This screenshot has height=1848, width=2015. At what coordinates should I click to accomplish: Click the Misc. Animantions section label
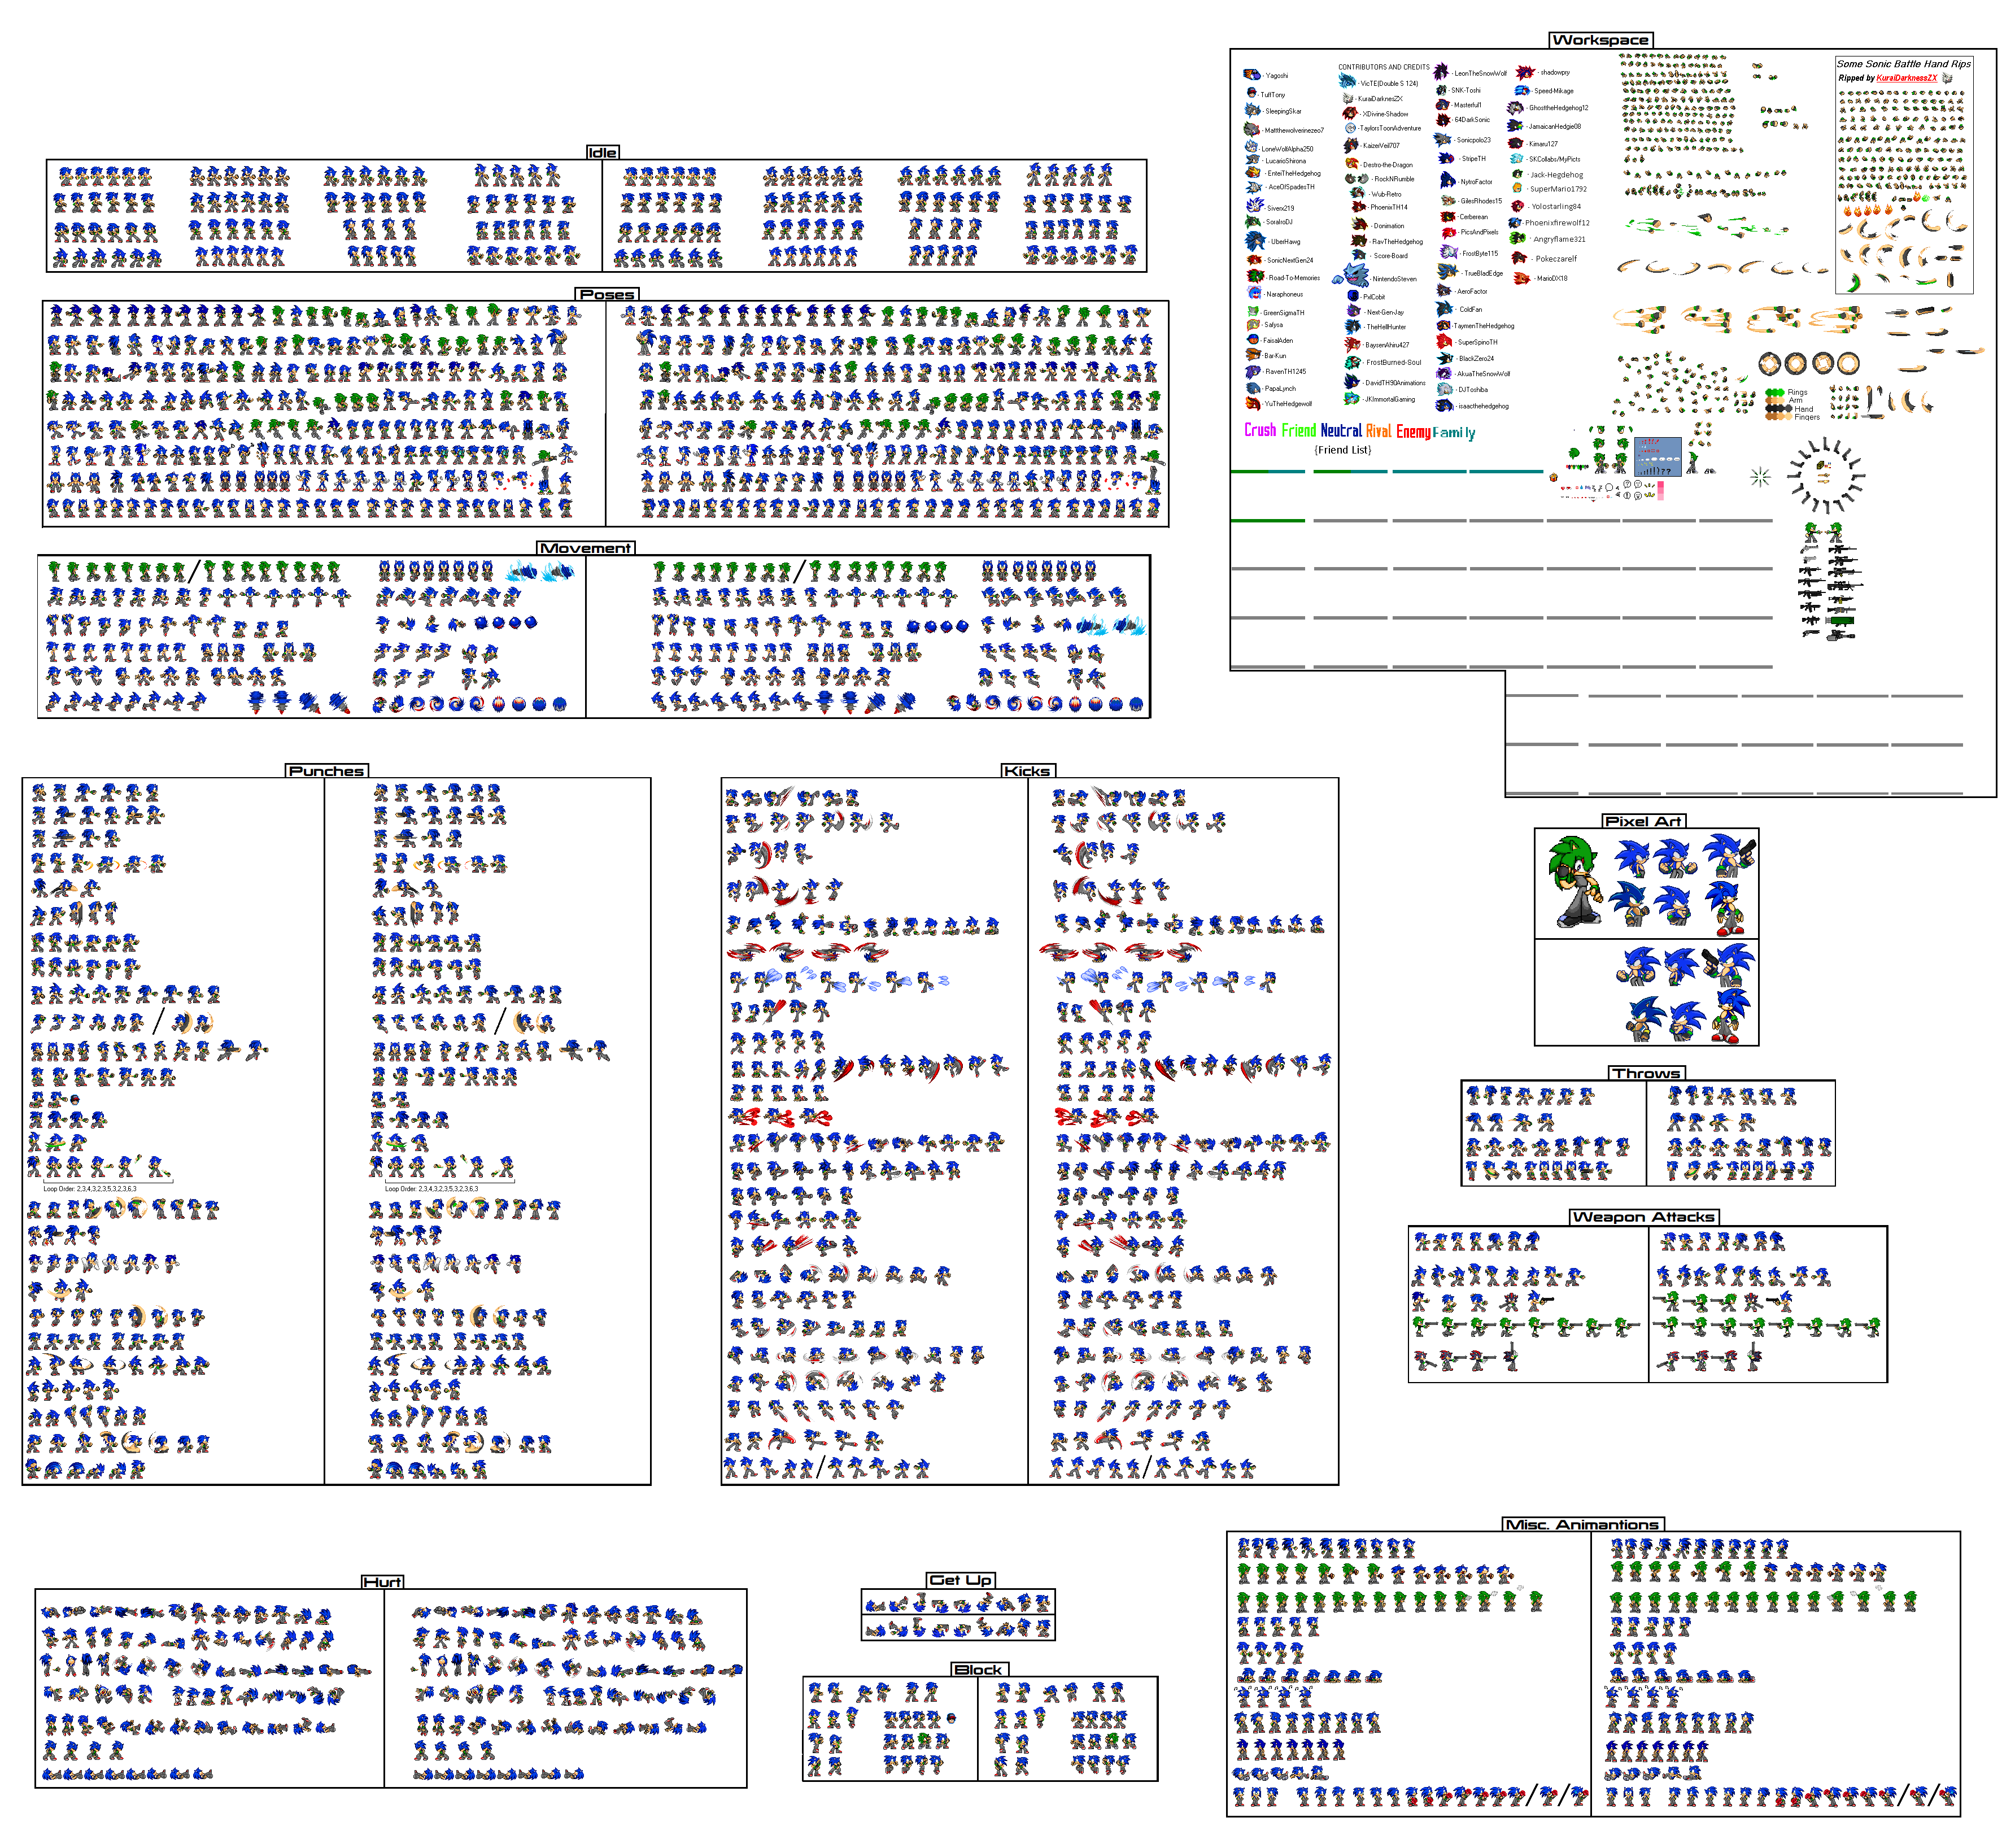click(x=1582, y=1524)
